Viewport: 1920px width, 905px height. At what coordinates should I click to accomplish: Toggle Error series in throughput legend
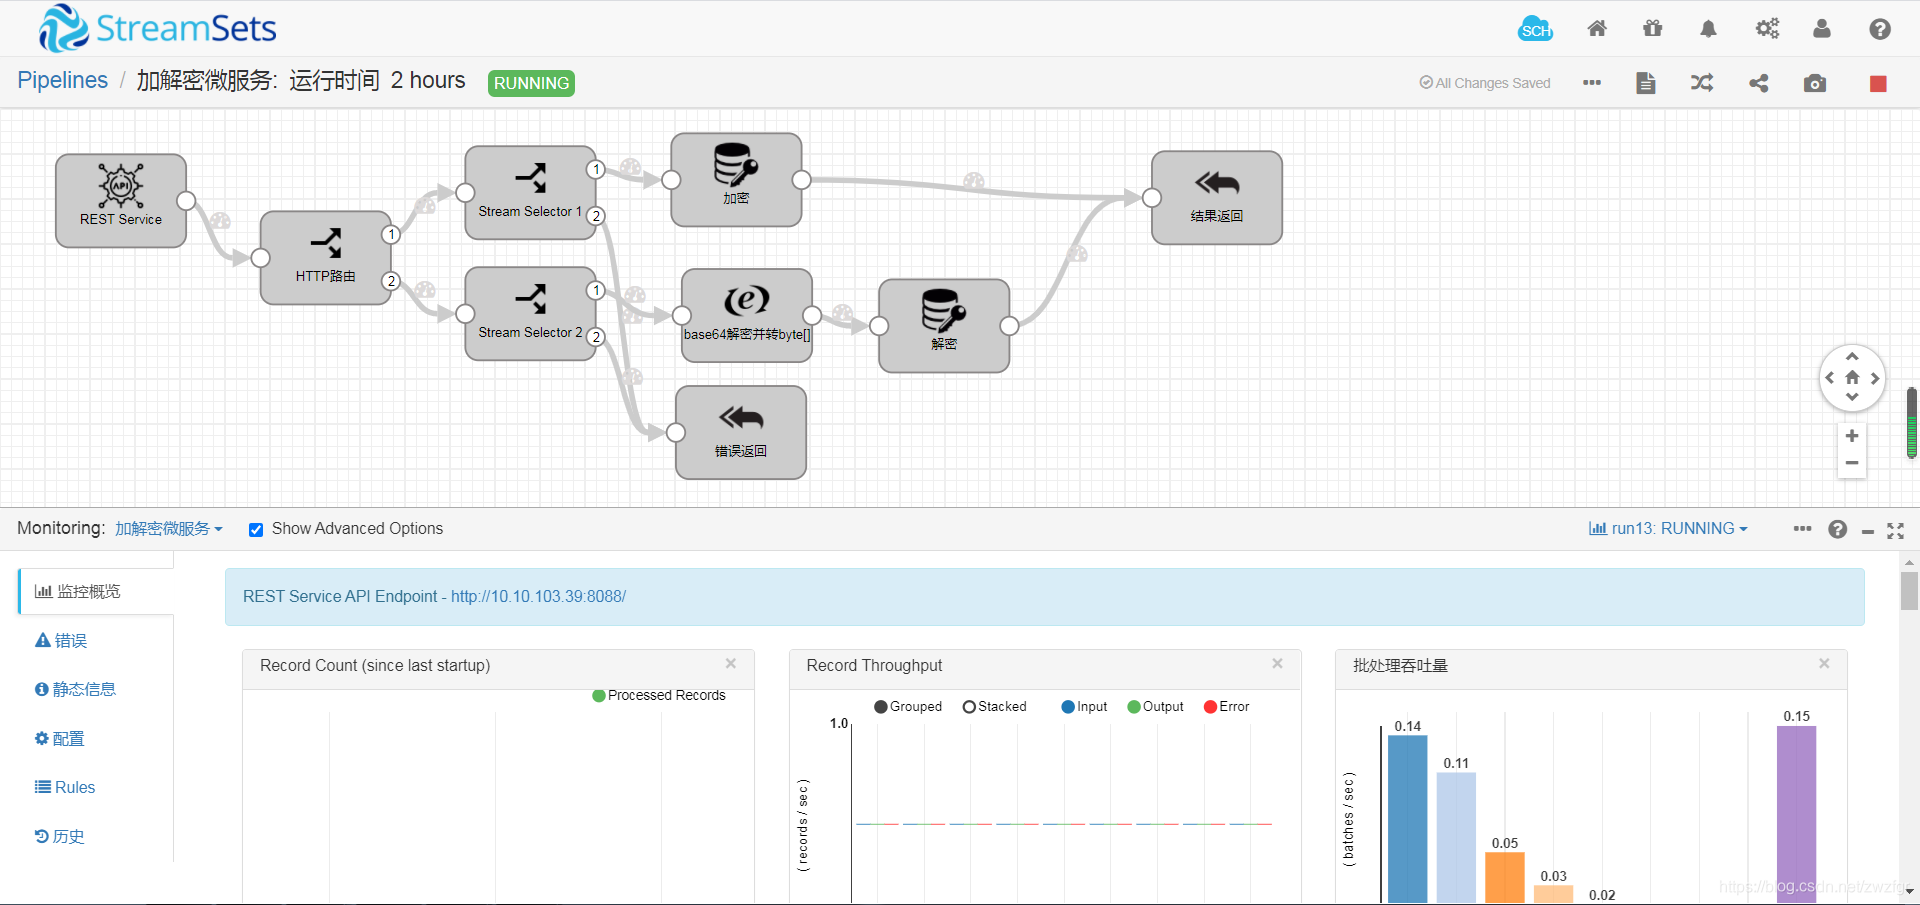click(1227, 706)
